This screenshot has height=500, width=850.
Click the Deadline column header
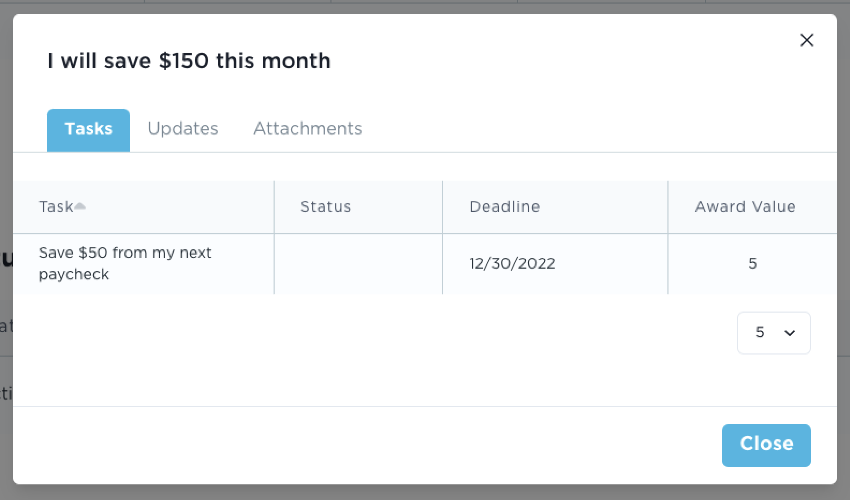(x=504, y=207)
